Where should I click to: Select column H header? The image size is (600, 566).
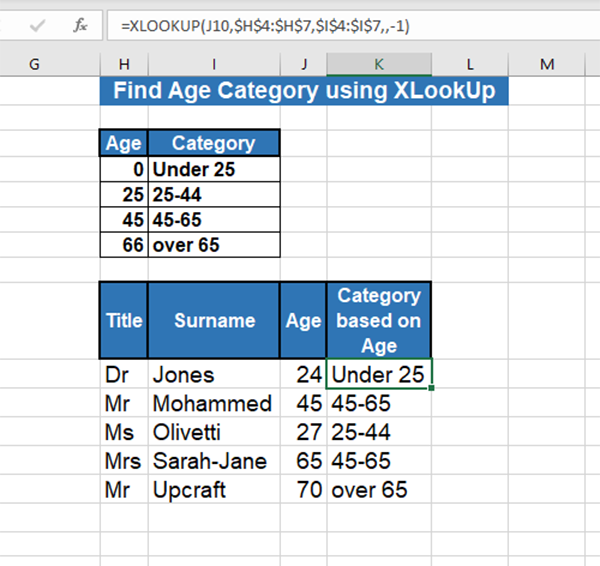123,64
